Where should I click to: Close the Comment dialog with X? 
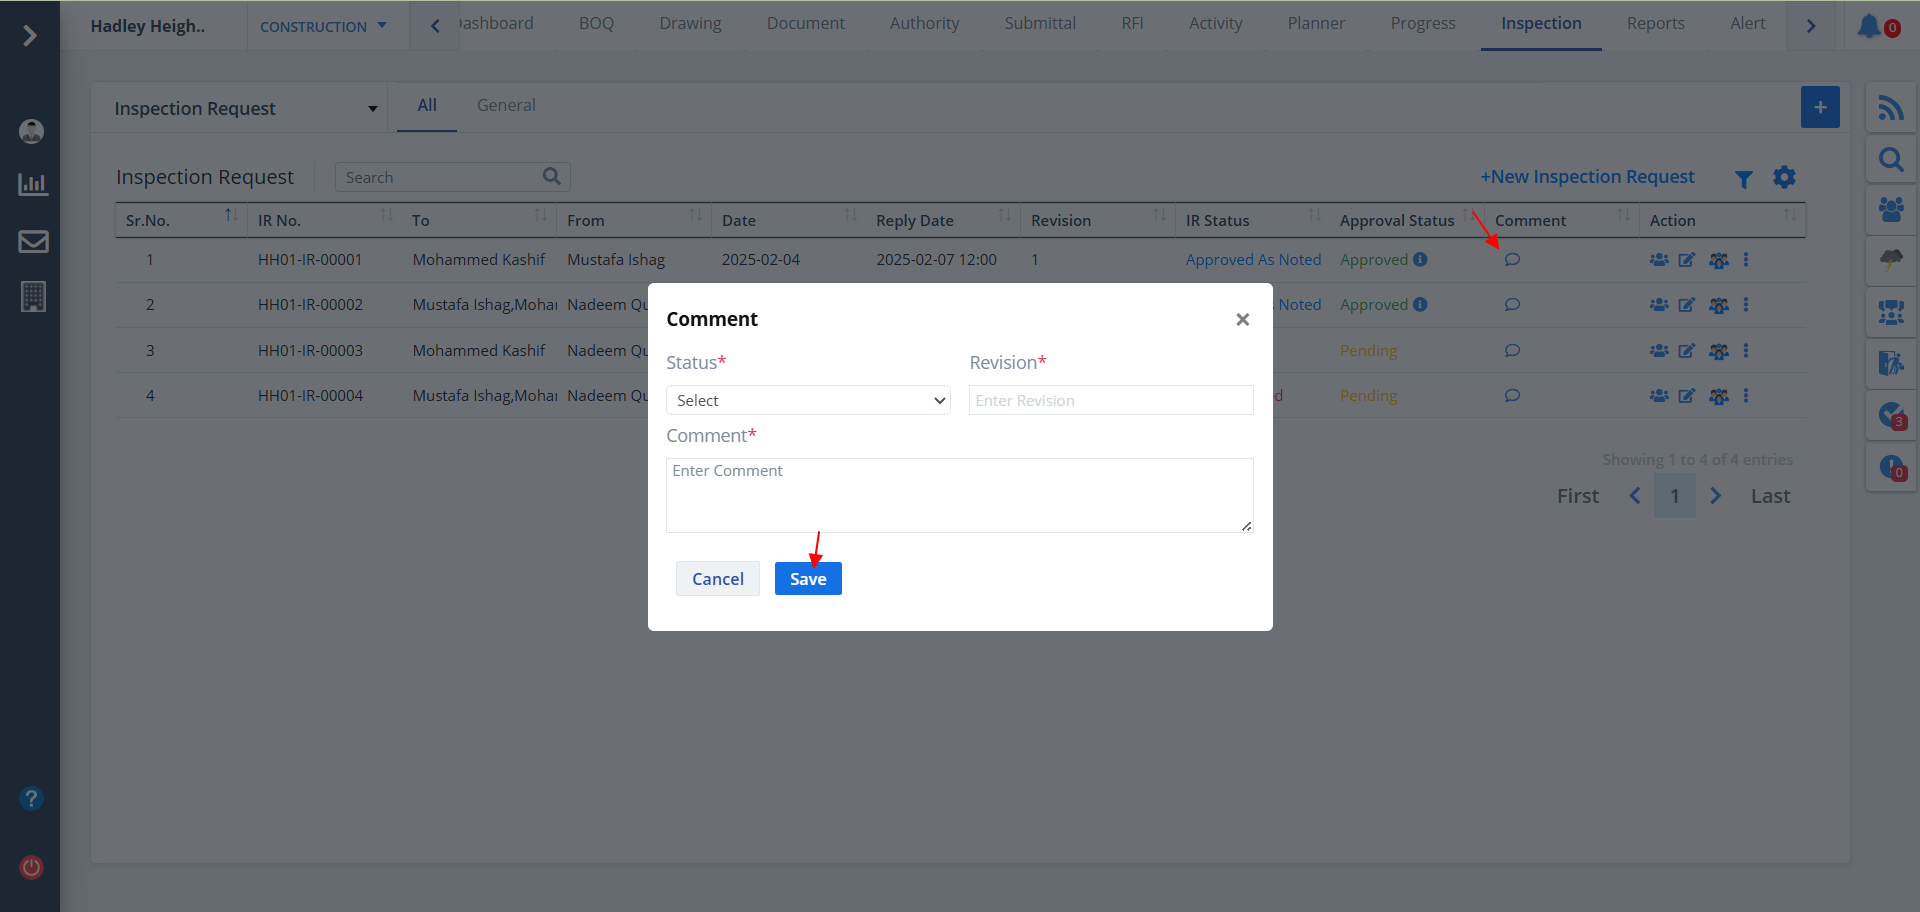coord(1242,320)
